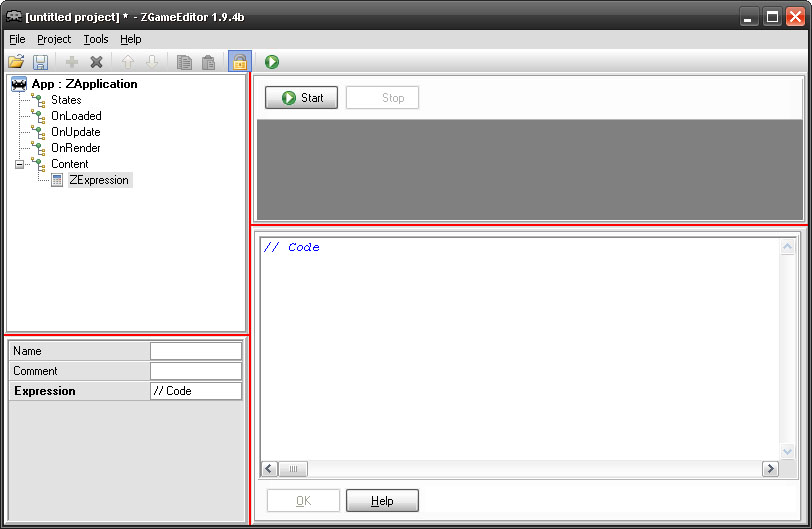Click the App ZApplication invader icon
The image size is (812, 529).
(19, 84)
